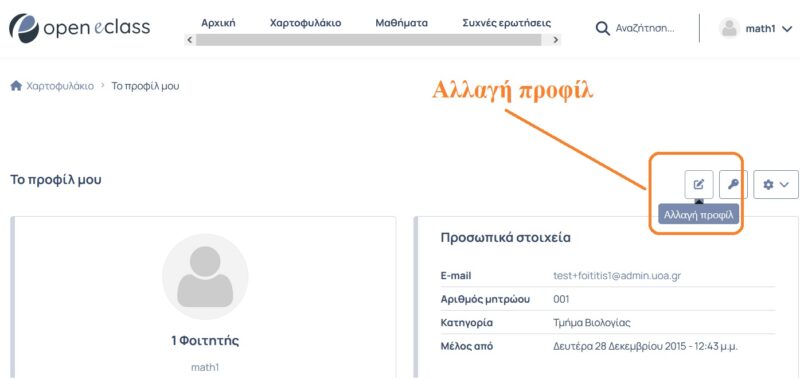Go to Χαρτοφυλάκιο in the top navigation
Image resolution: width=800 pixels, height=380 pixels.
tap(305, 23)
